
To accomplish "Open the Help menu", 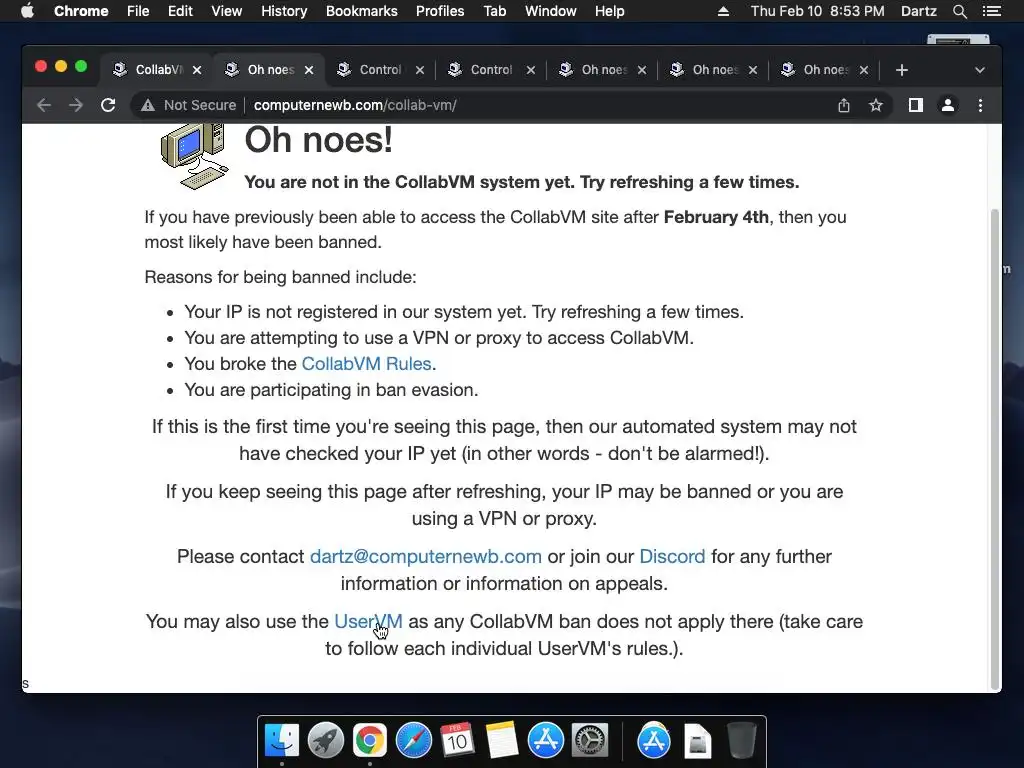I will click(x=609, y=11).
